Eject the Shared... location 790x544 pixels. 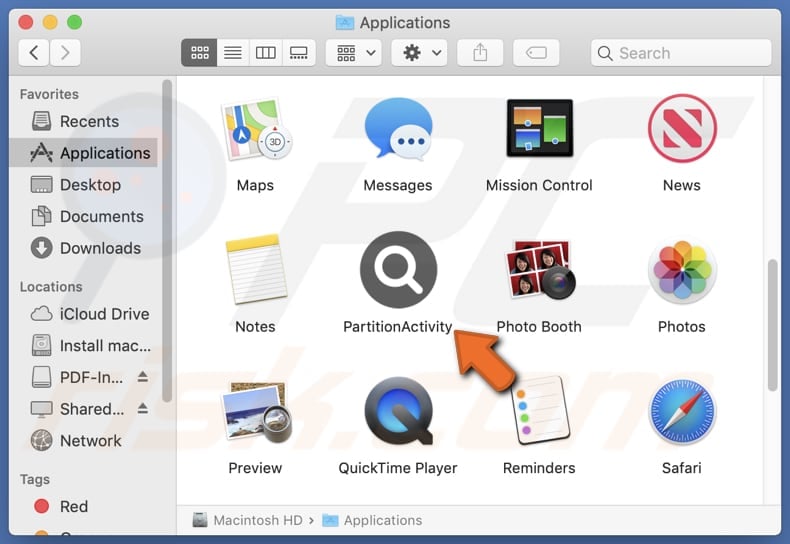tap(143, 409)
